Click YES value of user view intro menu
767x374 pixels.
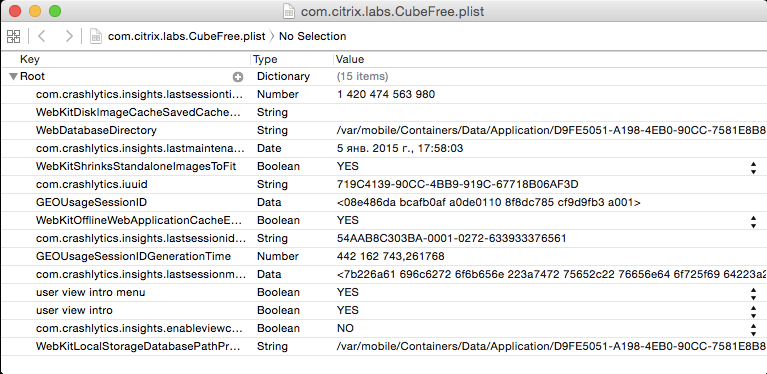[x=347, y=292]
